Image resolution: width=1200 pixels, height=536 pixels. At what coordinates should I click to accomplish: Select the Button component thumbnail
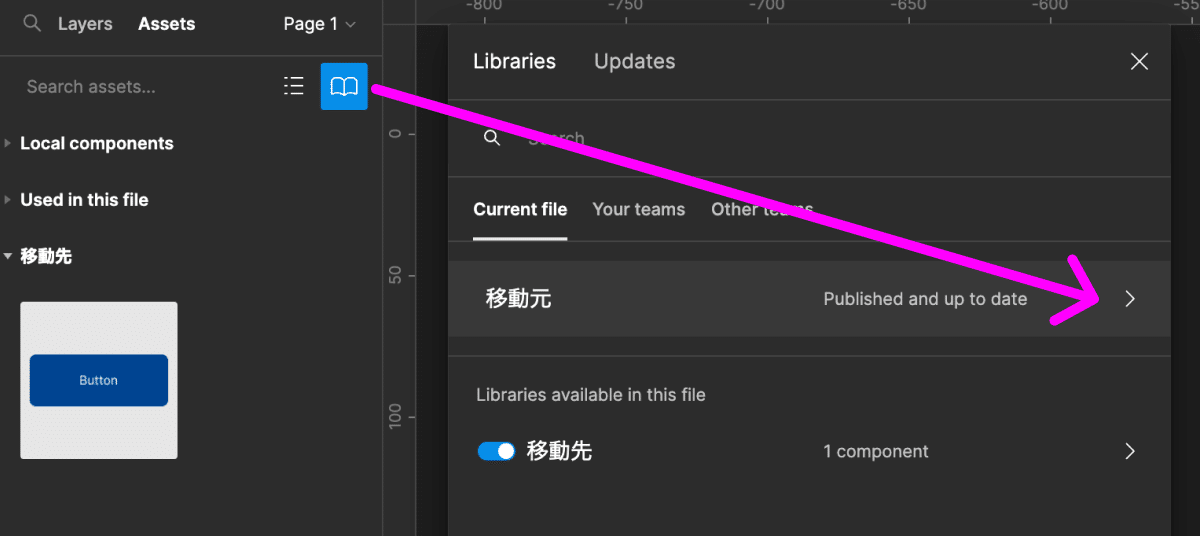point(99,380)
